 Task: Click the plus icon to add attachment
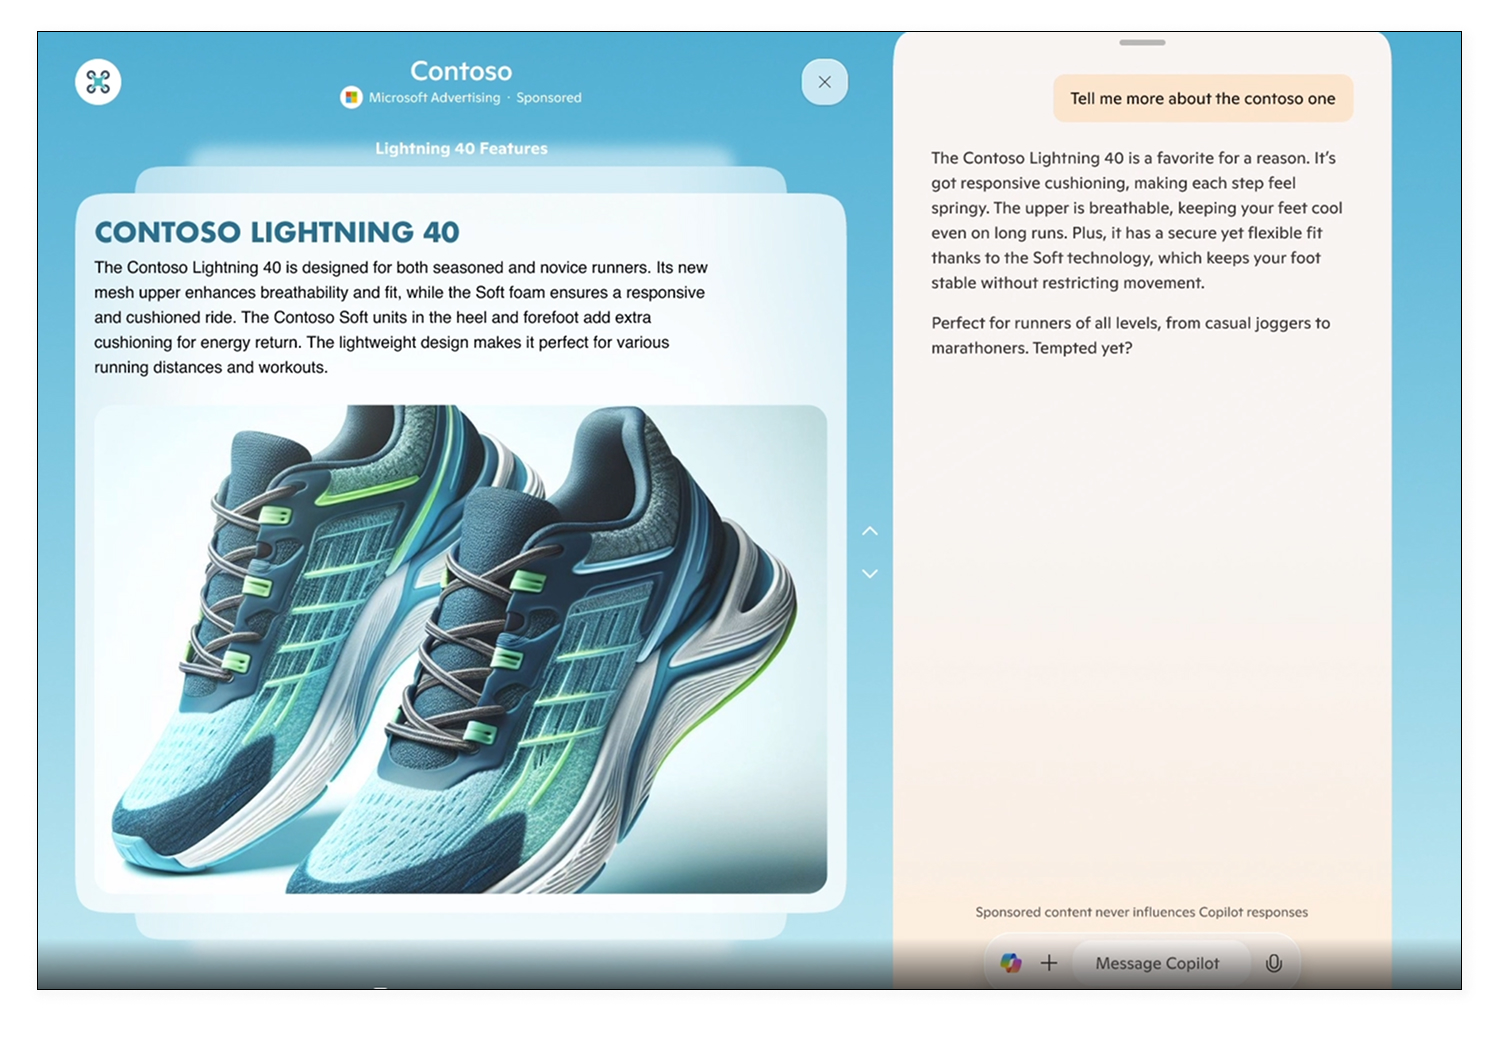[x=1048, y=963]
